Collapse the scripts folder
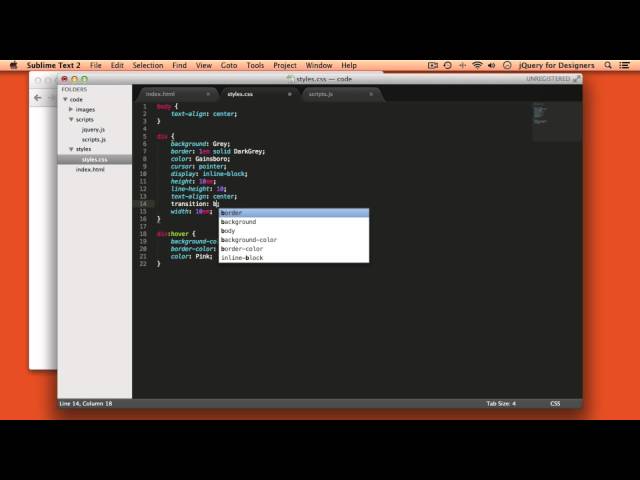Viewport: 640px width, 480px height. pyautogui.click(x=71, y=119)
